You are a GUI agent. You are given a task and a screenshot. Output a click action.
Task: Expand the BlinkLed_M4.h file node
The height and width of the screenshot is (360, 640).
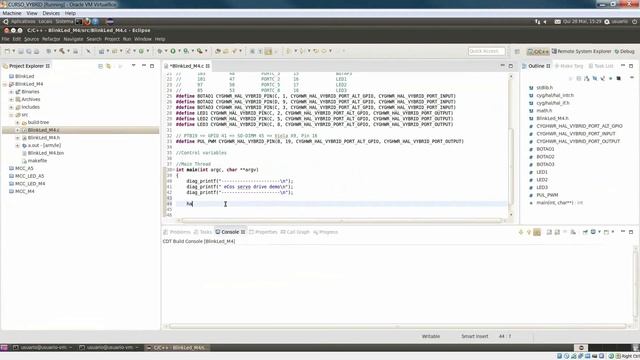pyautogui.click(x=18, y=138)
